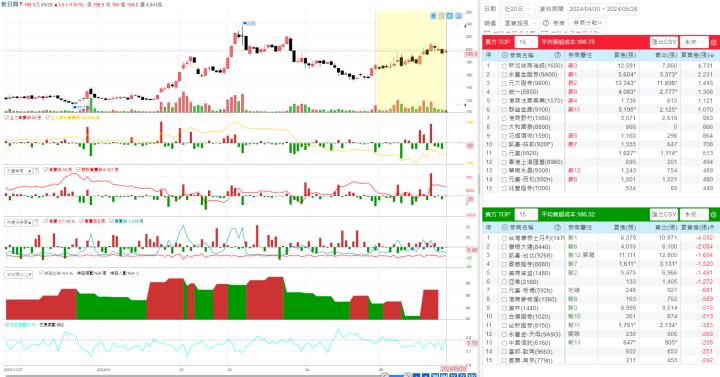
Task: Sort seller table by 買進(張) column
Action: click(625, 227)
